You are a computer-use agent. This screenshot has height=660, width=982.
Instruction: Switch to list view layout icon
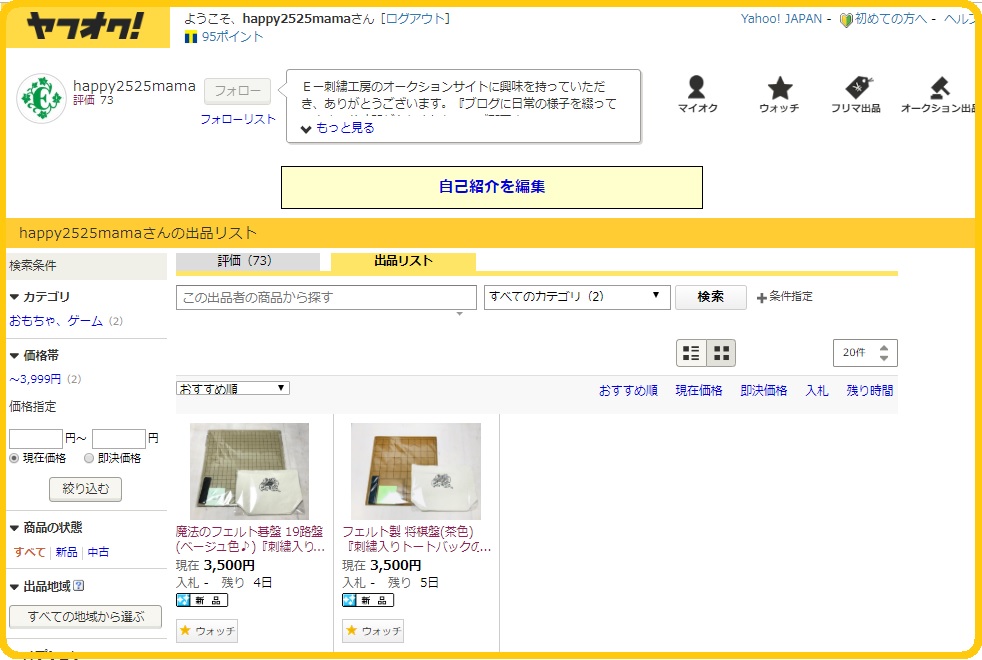pos(691,353)
